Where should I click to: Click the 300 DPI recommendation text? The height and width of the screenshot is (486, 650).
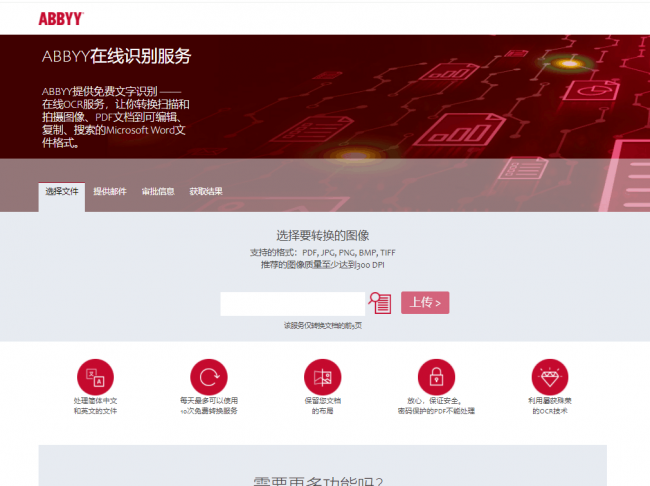(323, 265)
